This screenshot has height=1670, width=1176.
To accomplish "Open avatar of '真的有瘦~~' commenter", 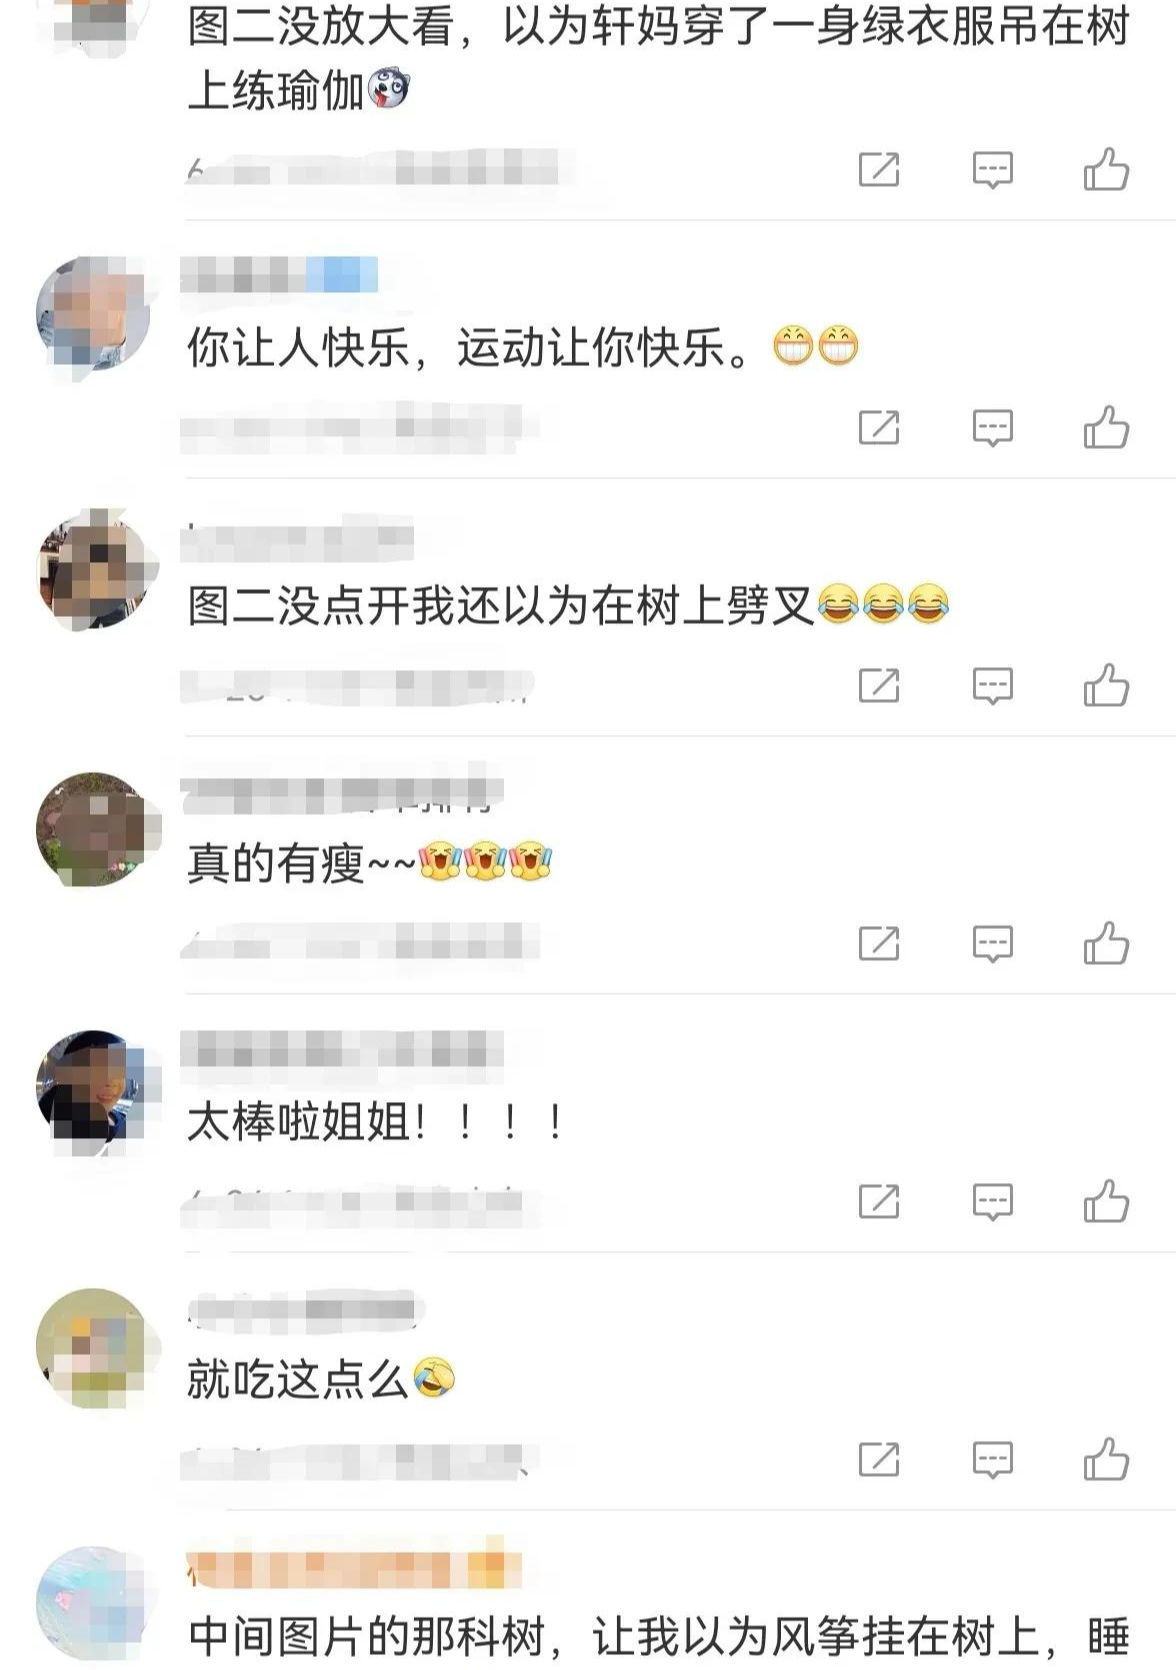I will click(96, 829).
